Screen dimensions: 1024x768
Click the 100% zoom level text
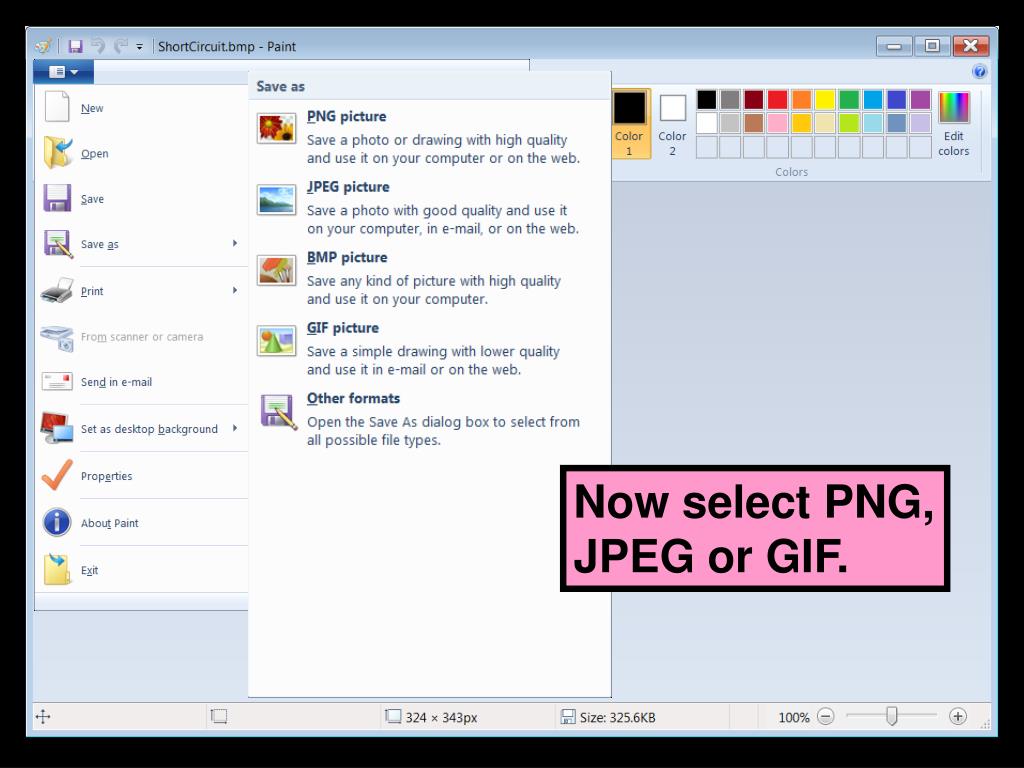point(793,717)
